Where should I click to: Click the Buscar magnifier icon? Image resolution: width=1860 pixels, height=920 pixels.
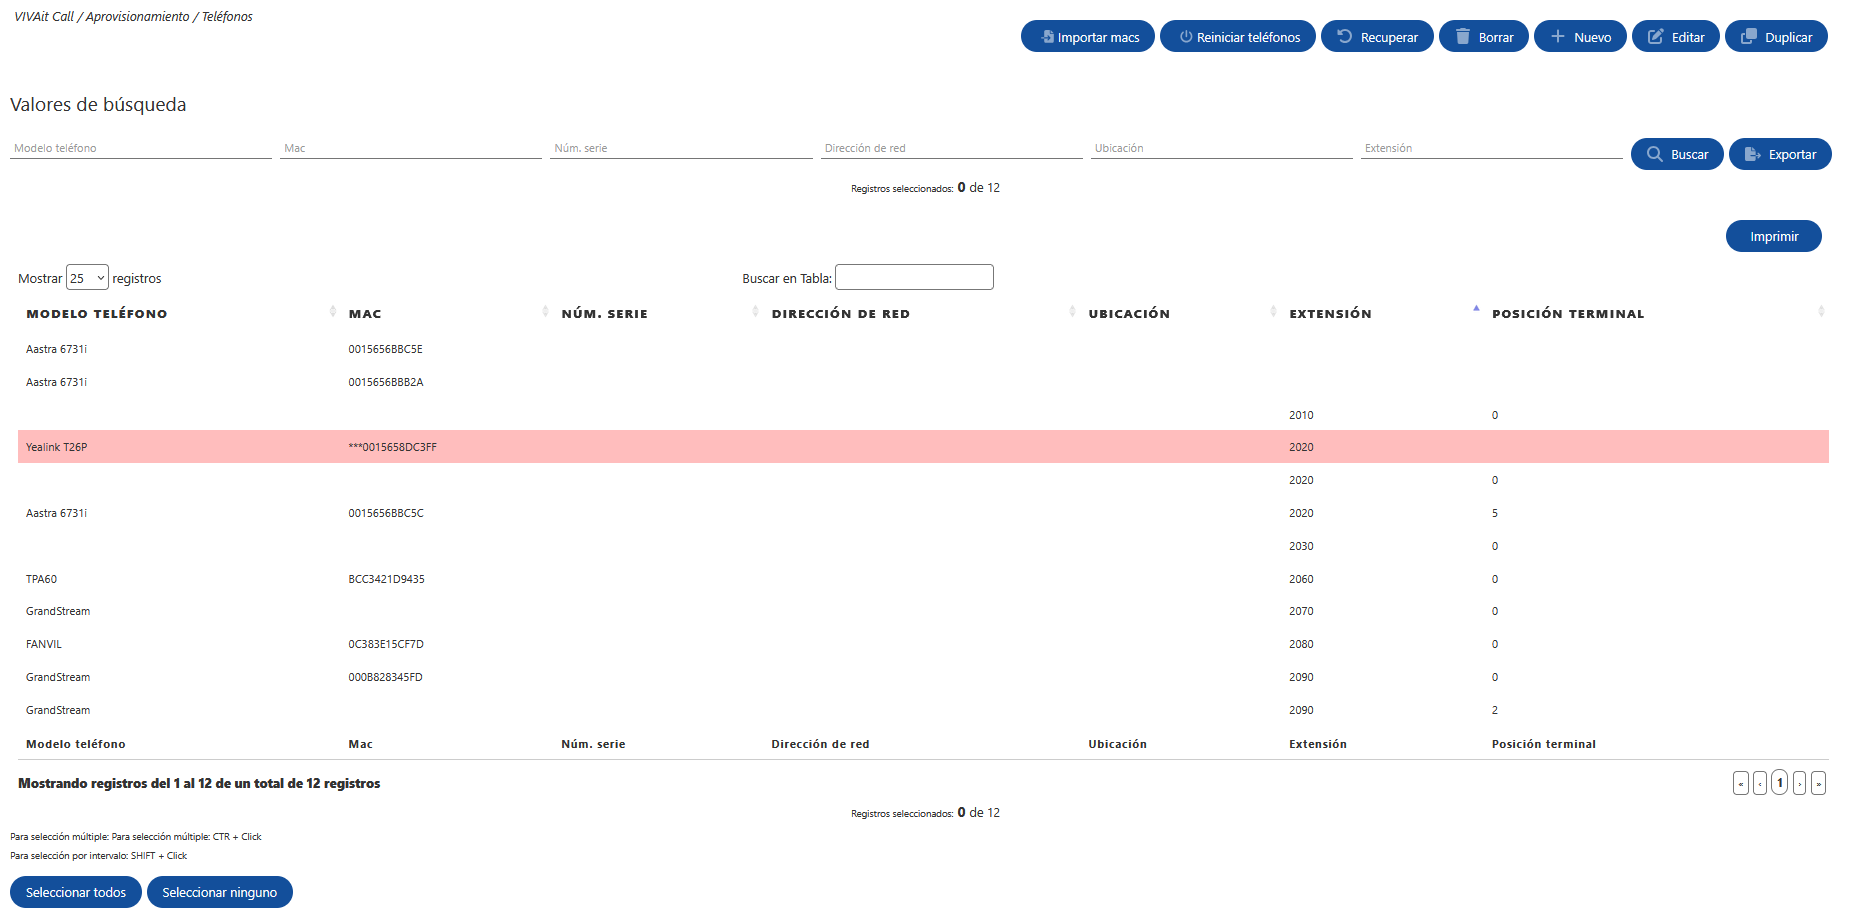click(1655, 154)
